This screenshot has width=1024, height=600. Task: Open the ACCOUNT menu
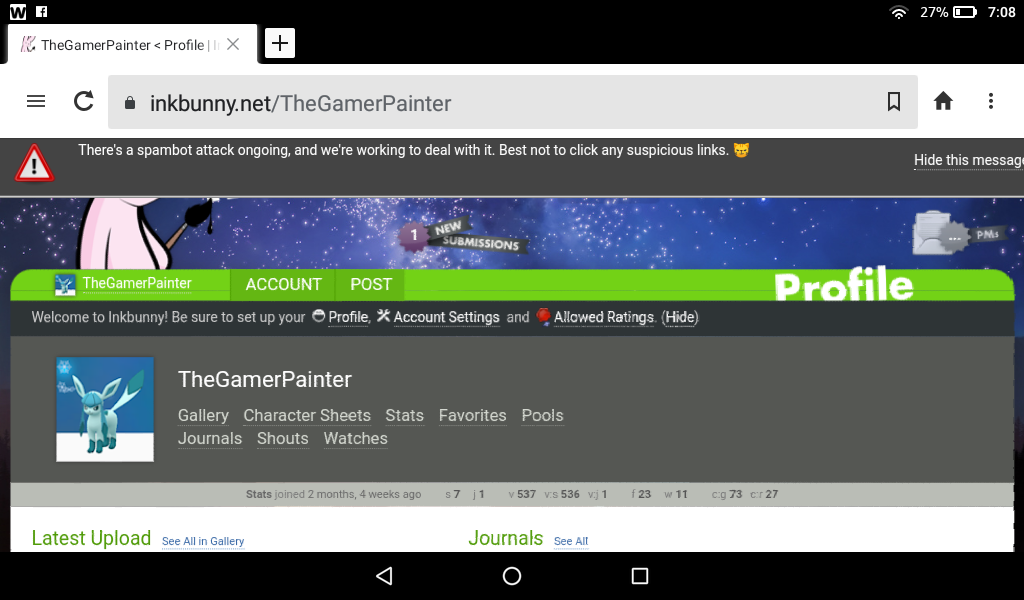pos(283,285)
